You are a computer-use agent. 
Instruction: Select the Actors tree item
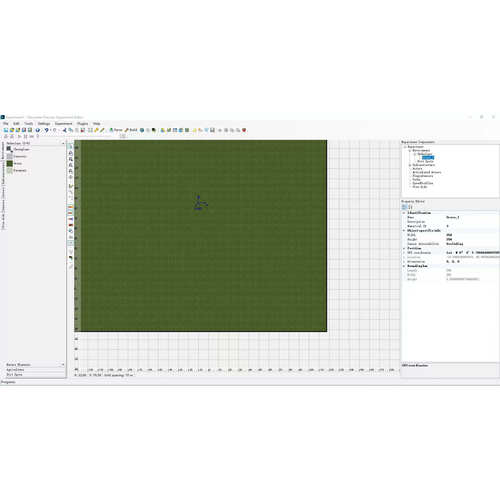(x=417, y=169)
